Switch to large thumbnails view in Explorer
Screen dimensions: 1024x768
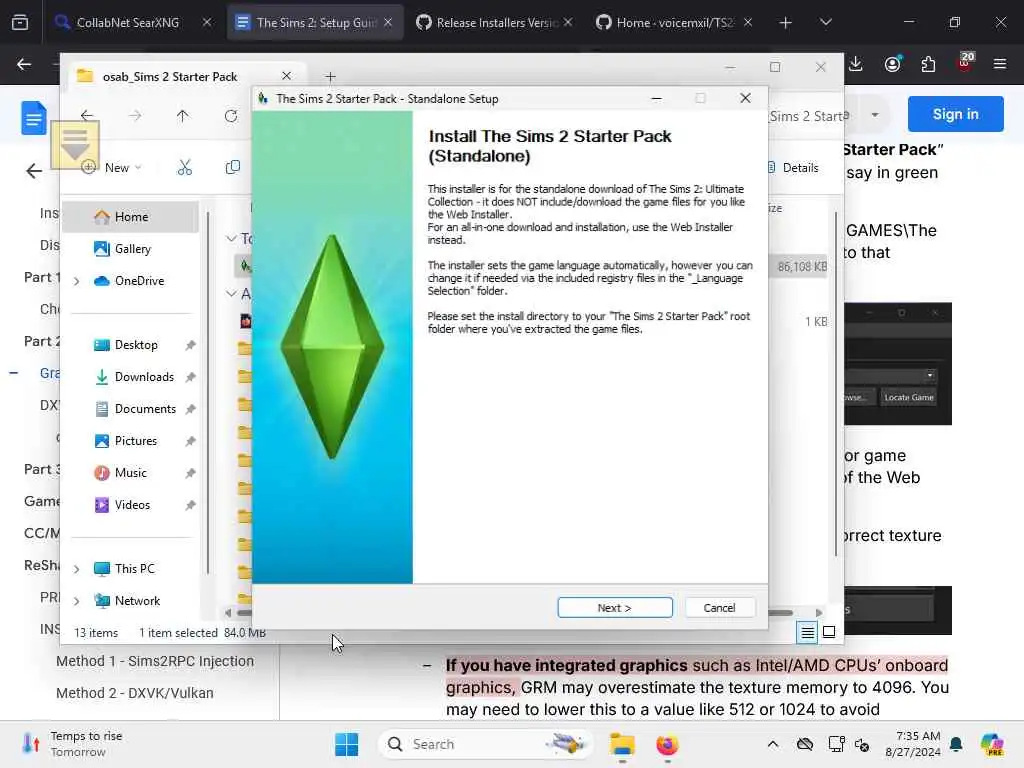click(x=829, y=632)
